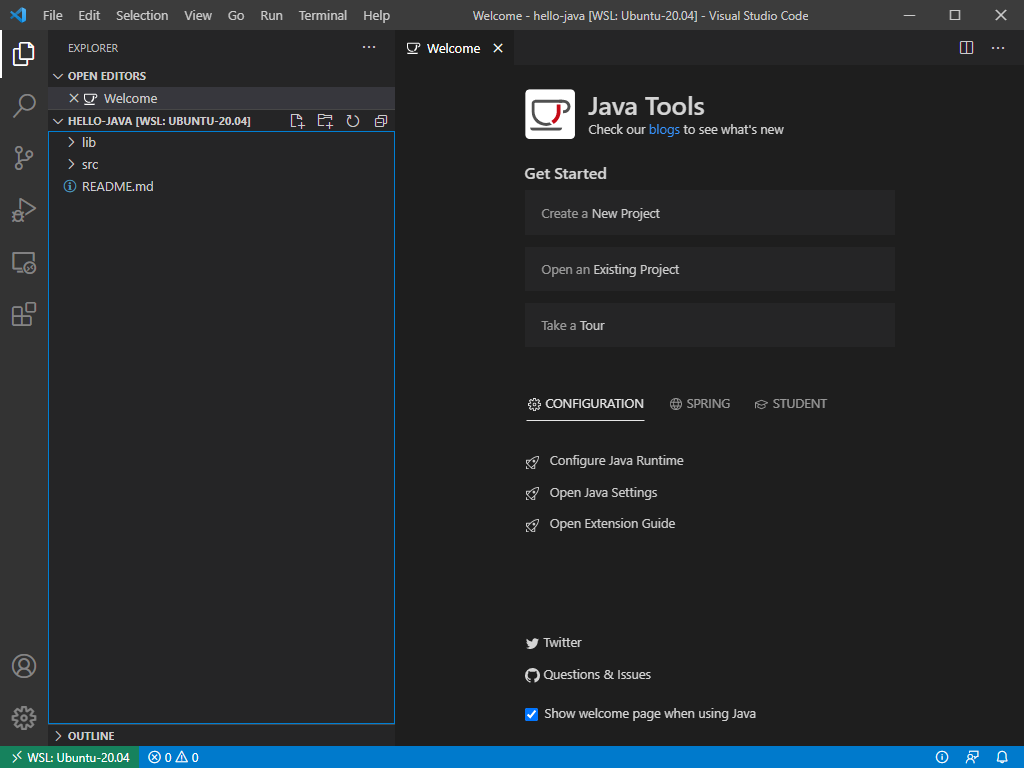Click the feedback icon in the status bar
Screen dimensions: 1024x768
[972, 758]
